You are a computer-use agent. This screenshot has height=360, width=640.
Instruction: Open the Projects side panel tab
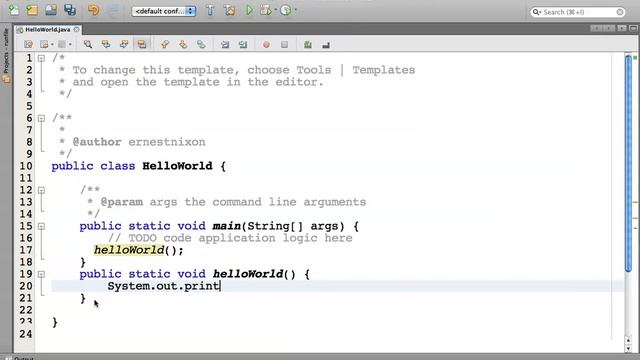click(6, 55)
